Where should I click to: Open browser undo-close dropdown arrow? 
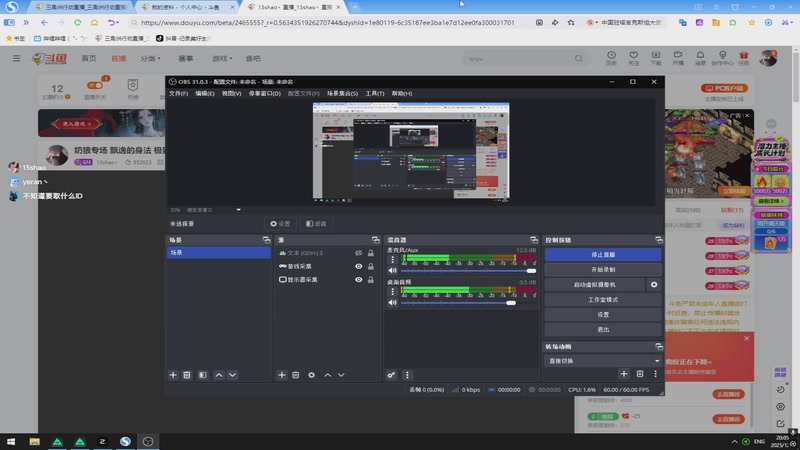(117, 22)
